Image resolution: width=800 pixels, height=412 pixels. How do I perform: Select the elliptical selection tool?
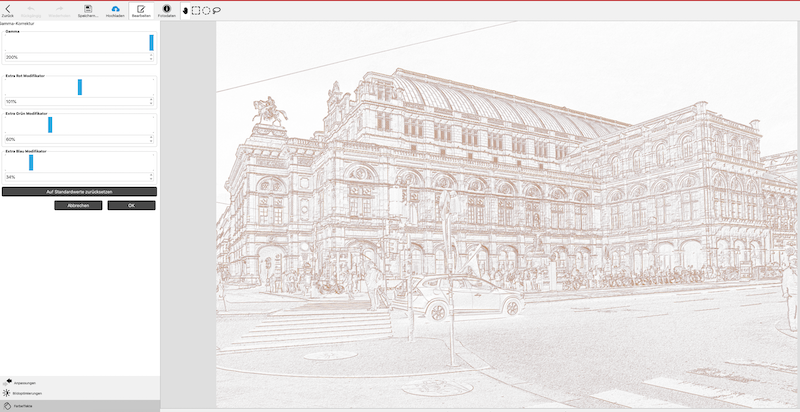click(206, 10)
